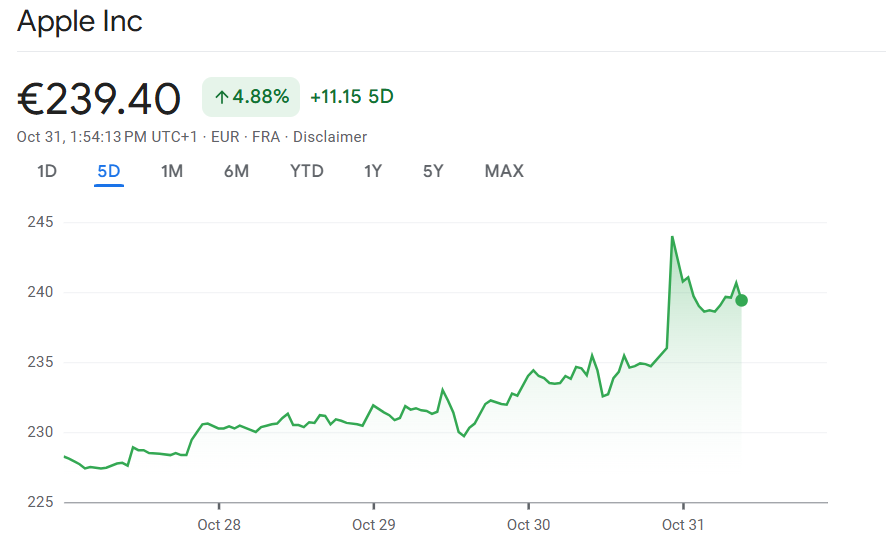The width and height of the screenshot is (886, 545).
Task: Click the green up arrow icon
Action: click(x=221, y=97)
